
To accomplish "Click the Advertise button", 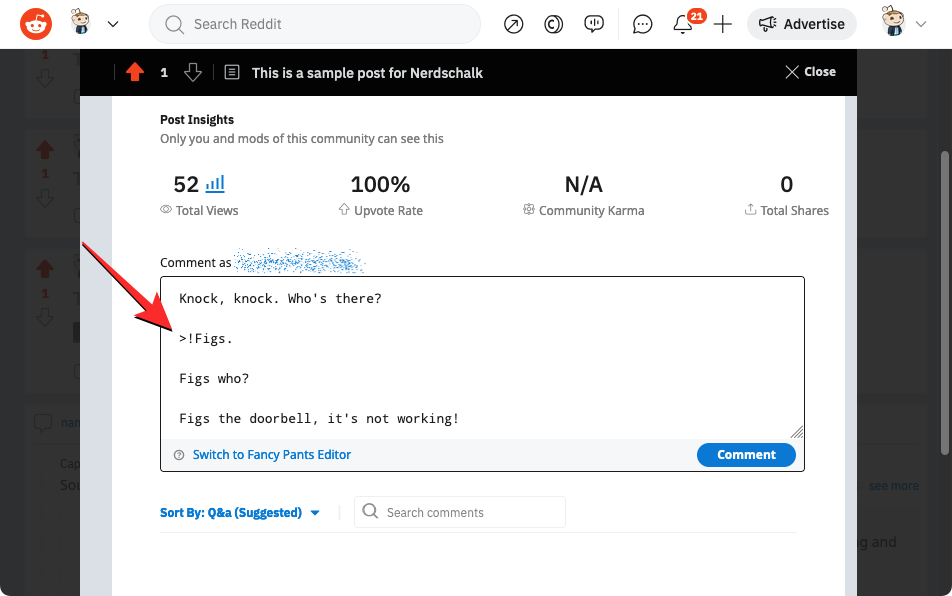I will pyautogui.click(x=801, y=24).
